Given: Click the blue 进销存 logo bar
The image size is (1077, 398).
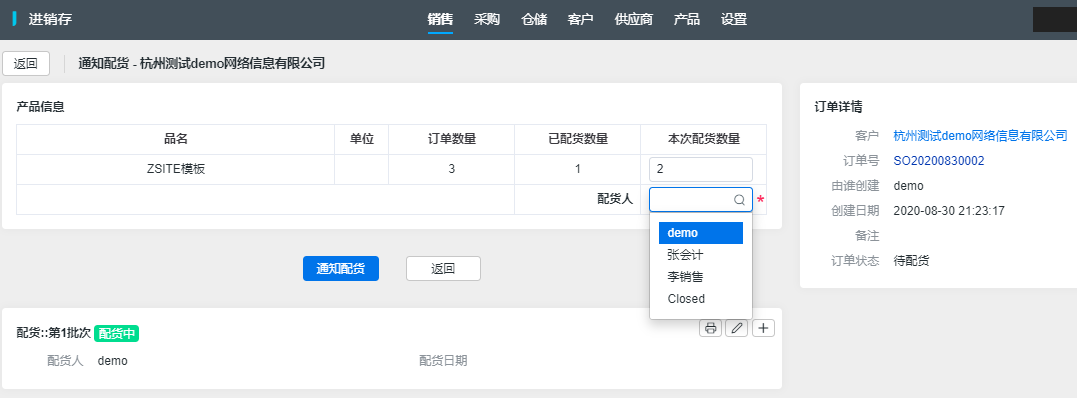Looking at the screenshot, I should coord(14,19).
